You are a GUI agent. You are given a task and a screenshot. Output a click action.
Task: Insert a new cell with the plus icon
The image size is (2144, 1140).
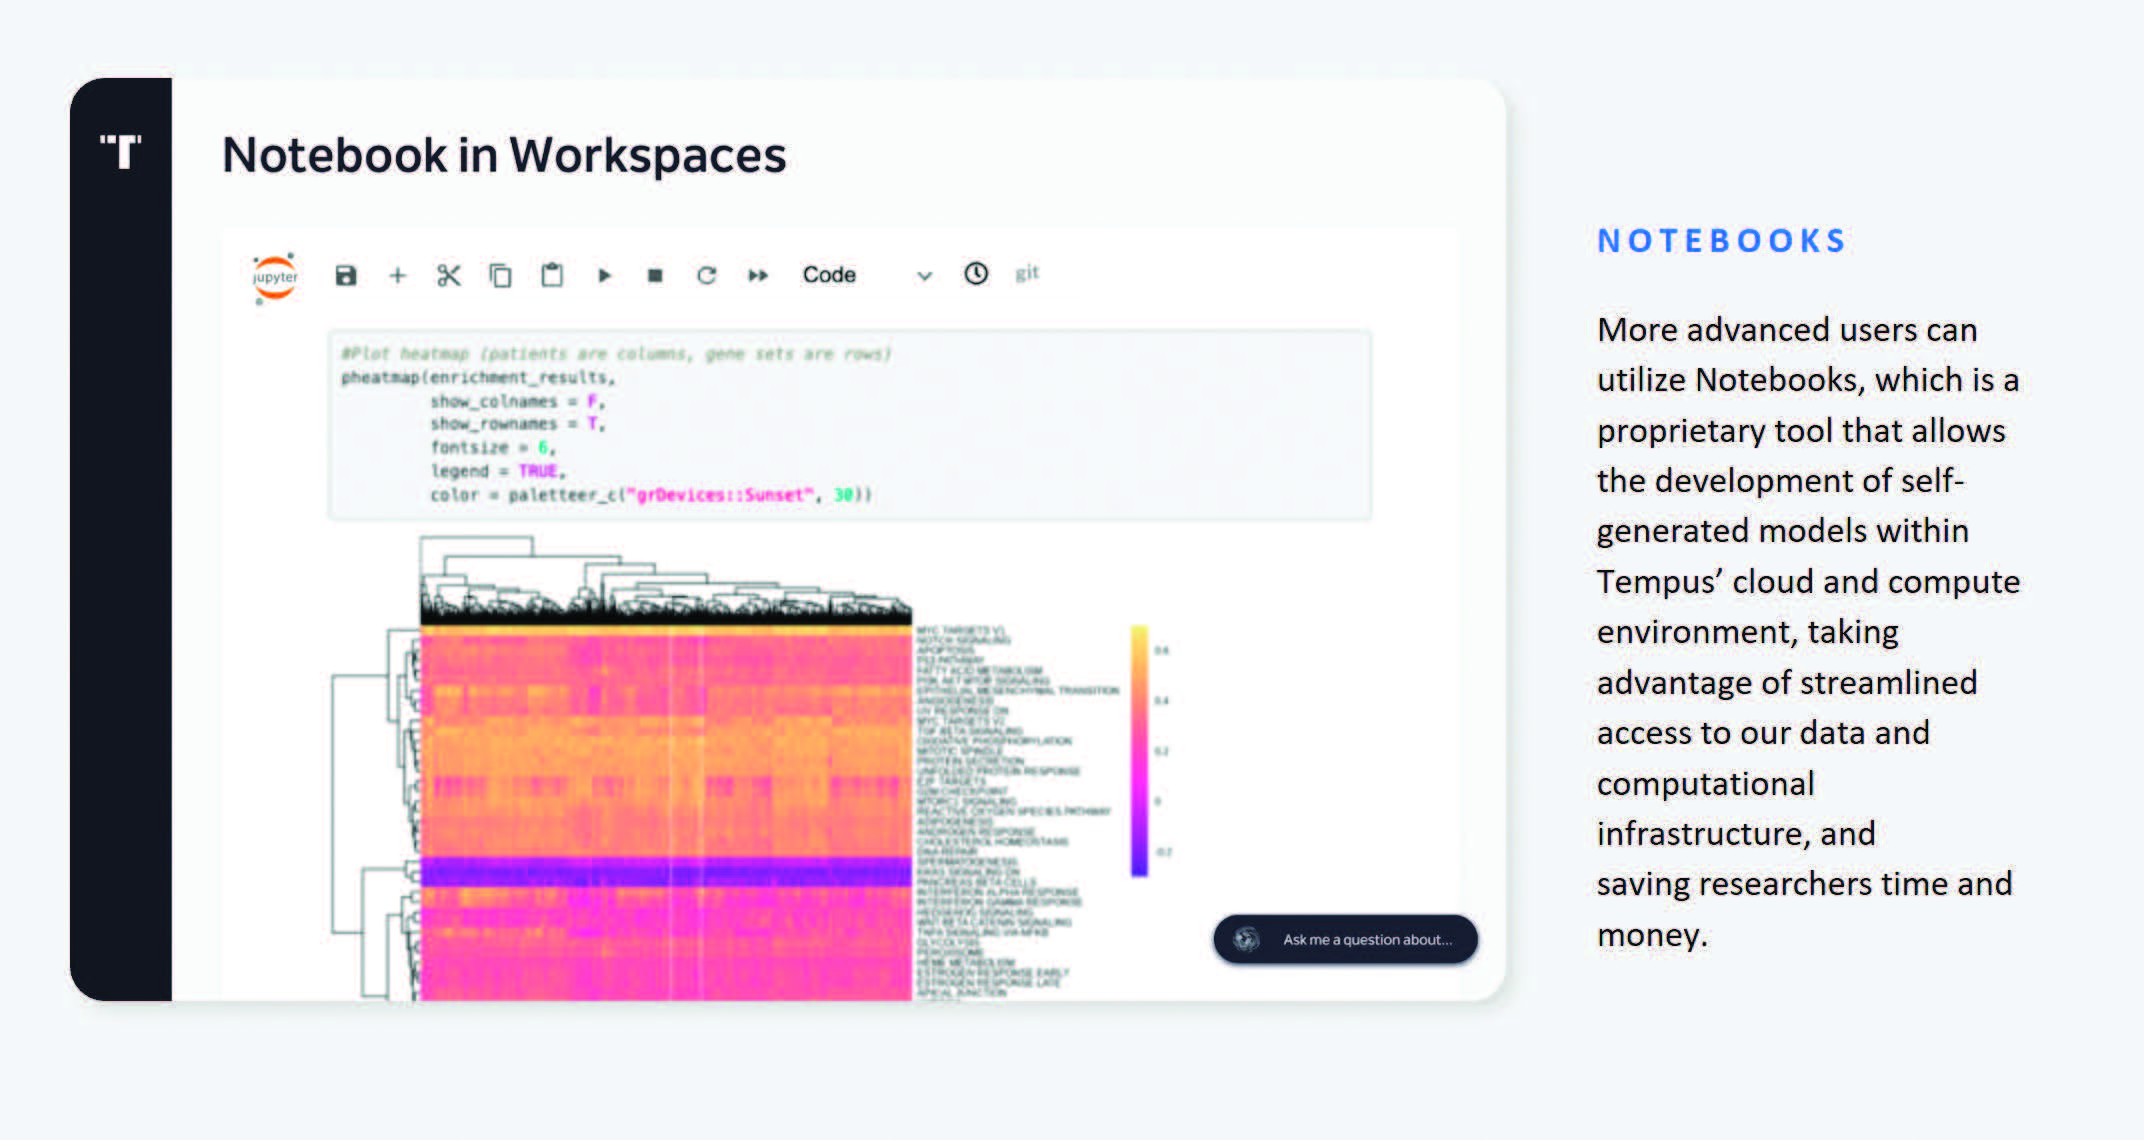(x=397, y=276)
